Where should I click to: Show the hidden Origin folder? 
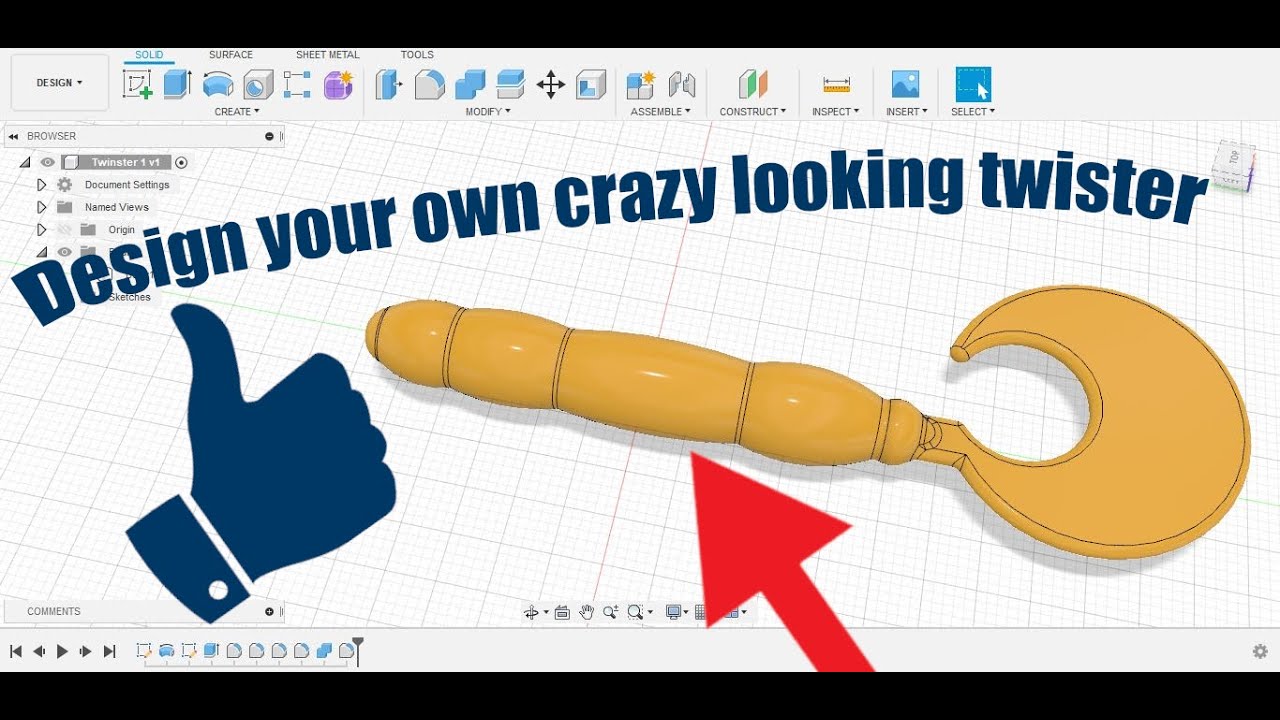[65, 229]
